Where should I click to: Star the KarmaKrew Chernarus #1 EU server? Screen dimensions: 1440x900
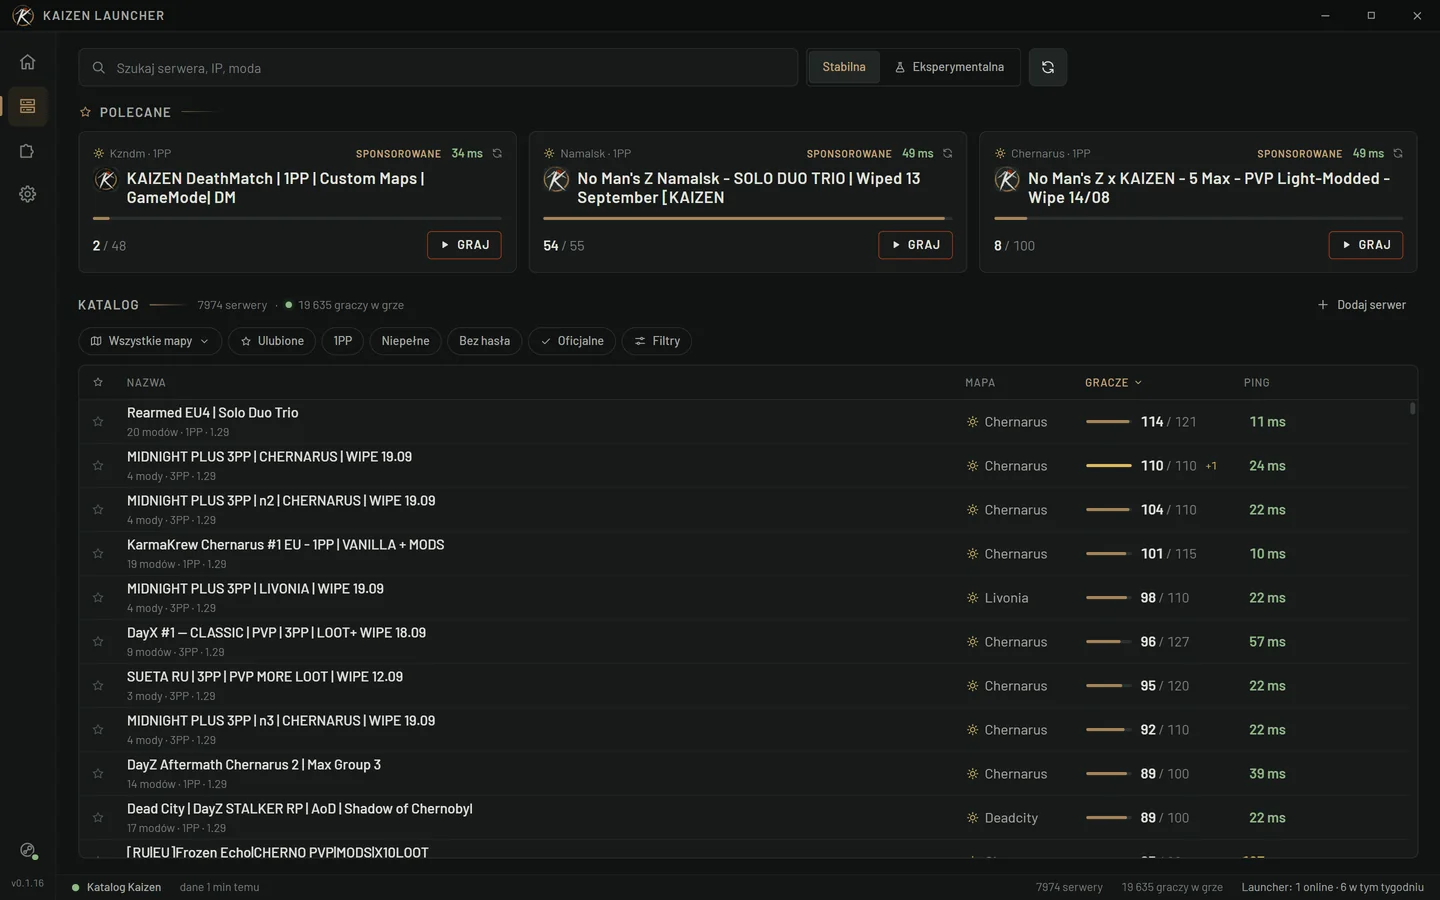tap(98, 554)
